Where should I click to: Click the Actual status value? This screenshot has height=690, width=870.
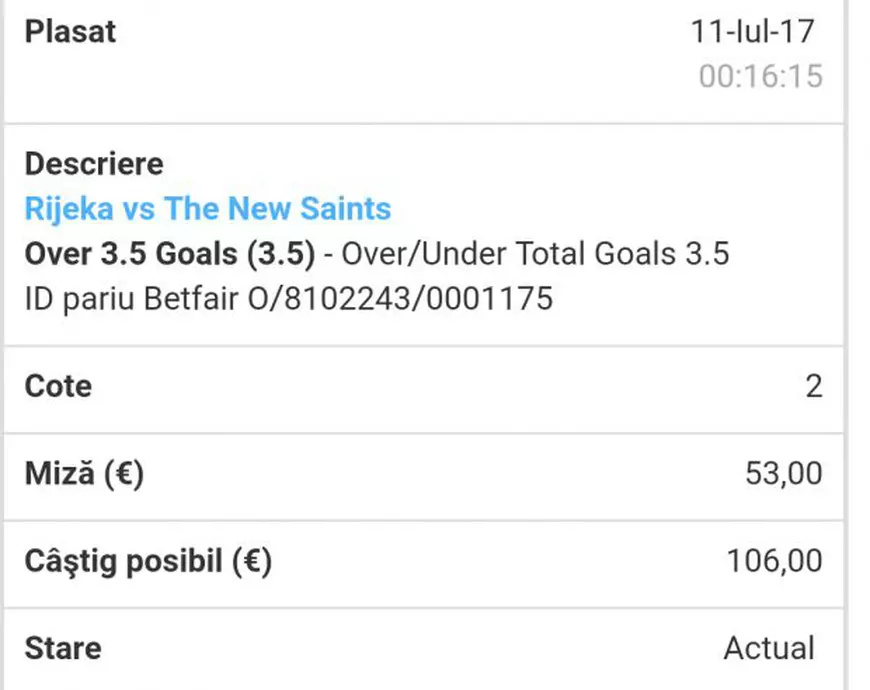tap(769, 648)
